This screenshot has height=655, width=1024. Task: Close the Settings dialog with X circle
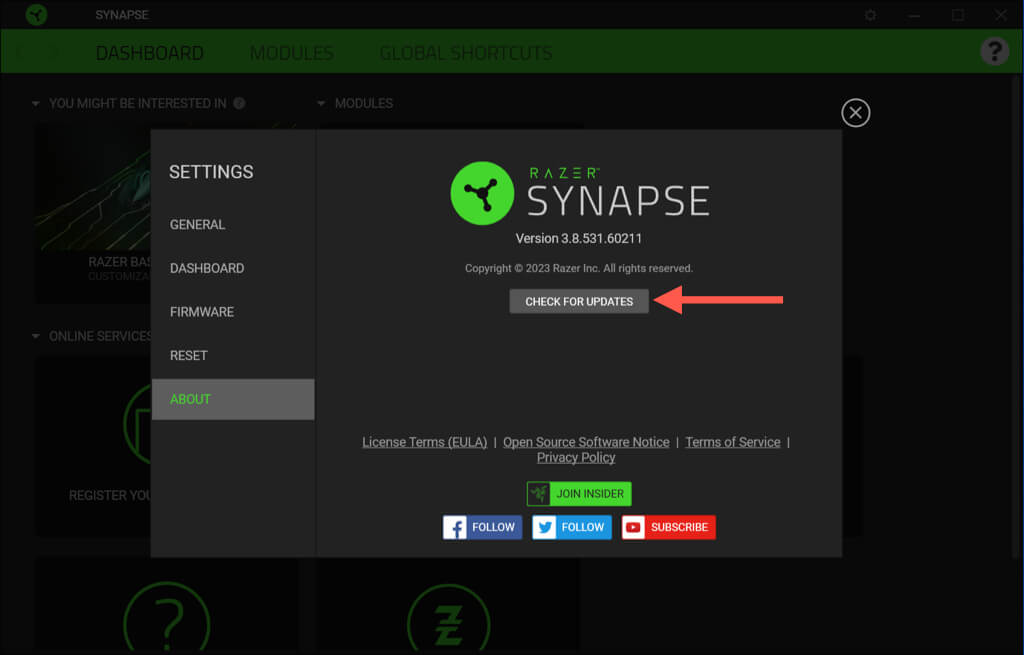[855, 113]
